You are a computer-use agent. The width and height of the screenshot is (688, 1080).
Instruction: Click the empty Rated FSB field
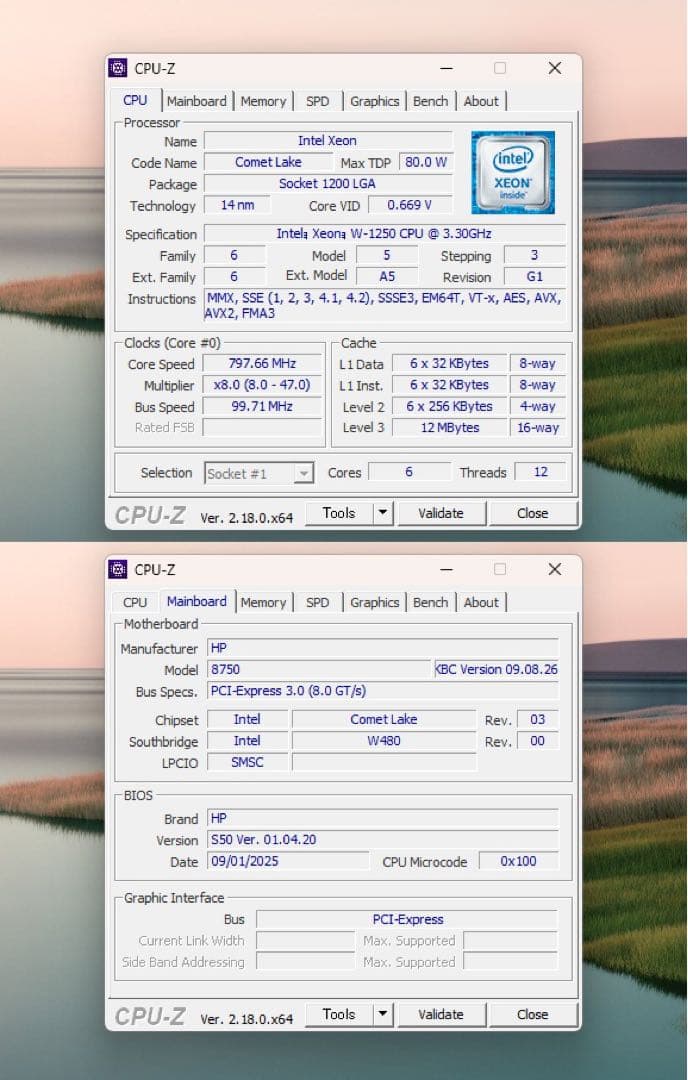coord(262,428)
